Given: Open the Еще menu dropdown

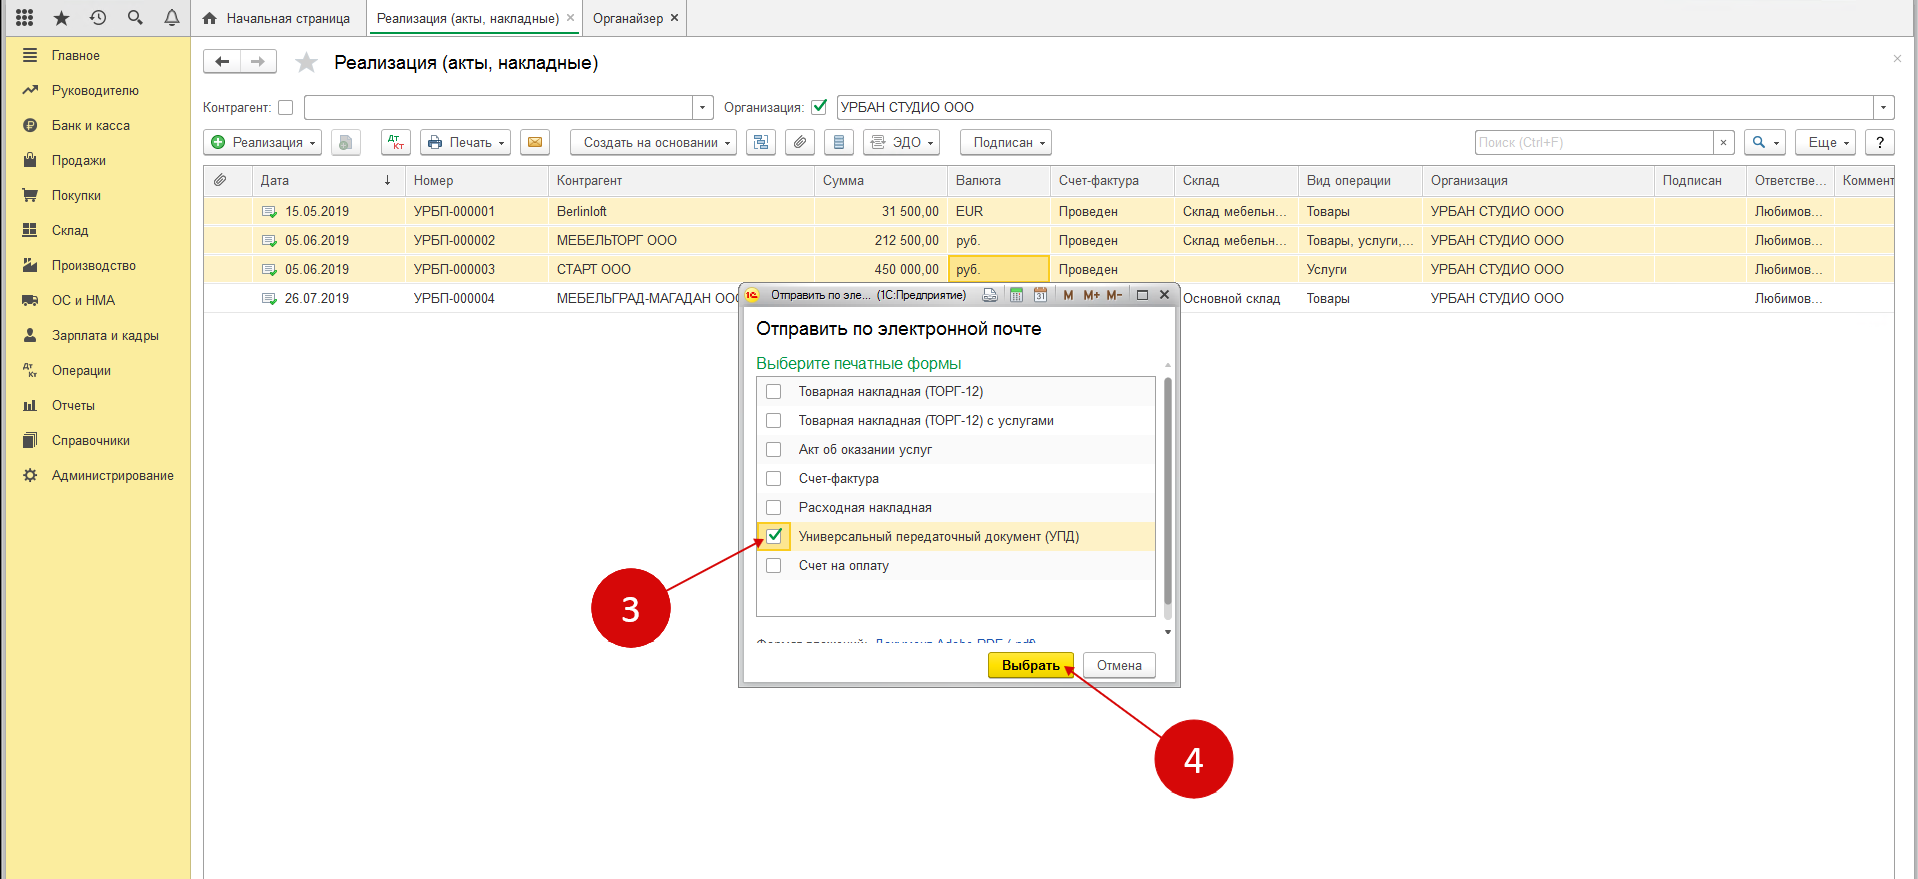Looking at the screenshot, I should click(1825, 142).
